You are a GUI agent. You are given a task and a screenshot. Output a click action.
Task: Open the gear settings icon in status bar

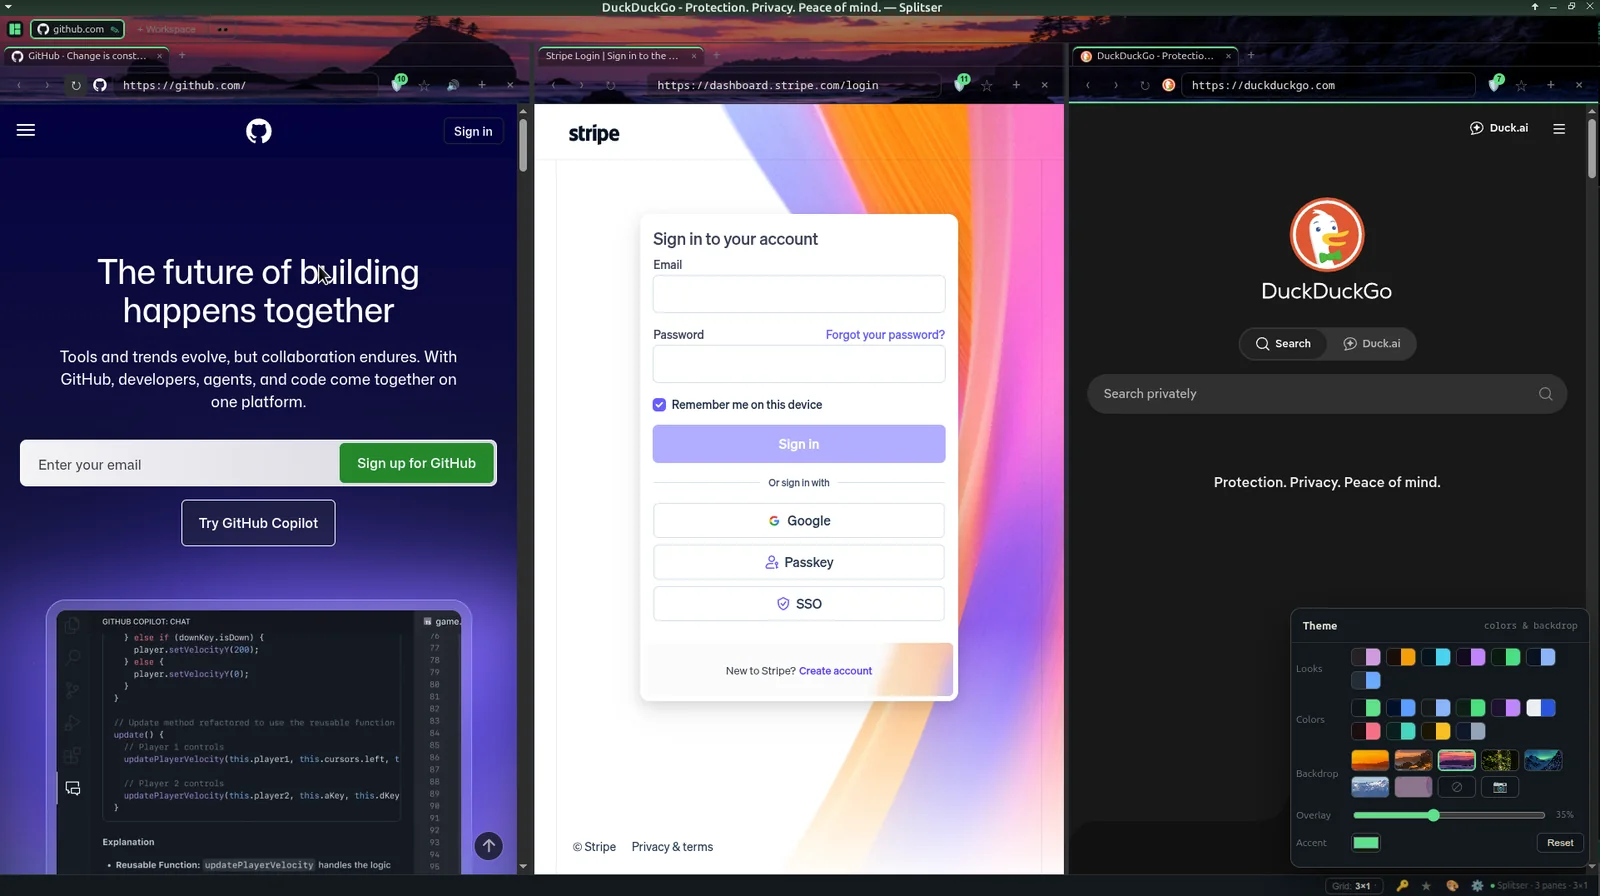1477,885
